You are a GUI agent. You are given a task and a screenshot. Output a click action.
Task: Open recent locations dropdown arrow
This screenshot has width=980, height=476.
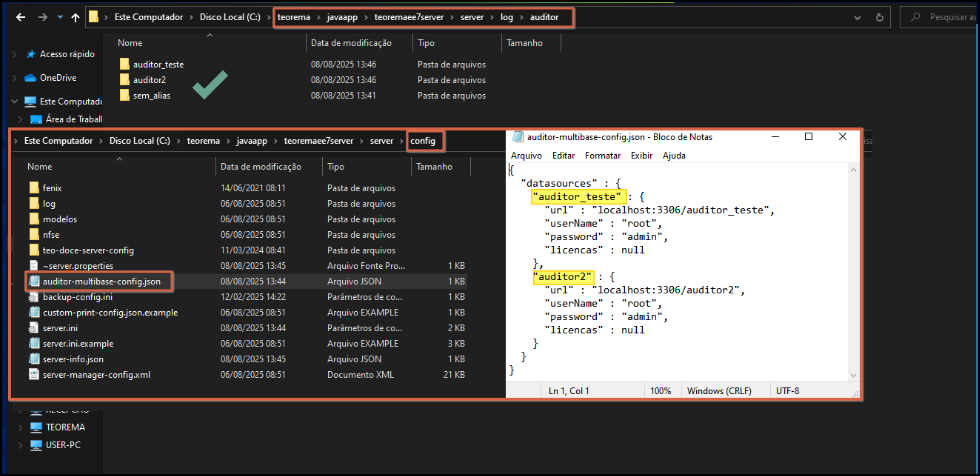(x=61, y=17)
